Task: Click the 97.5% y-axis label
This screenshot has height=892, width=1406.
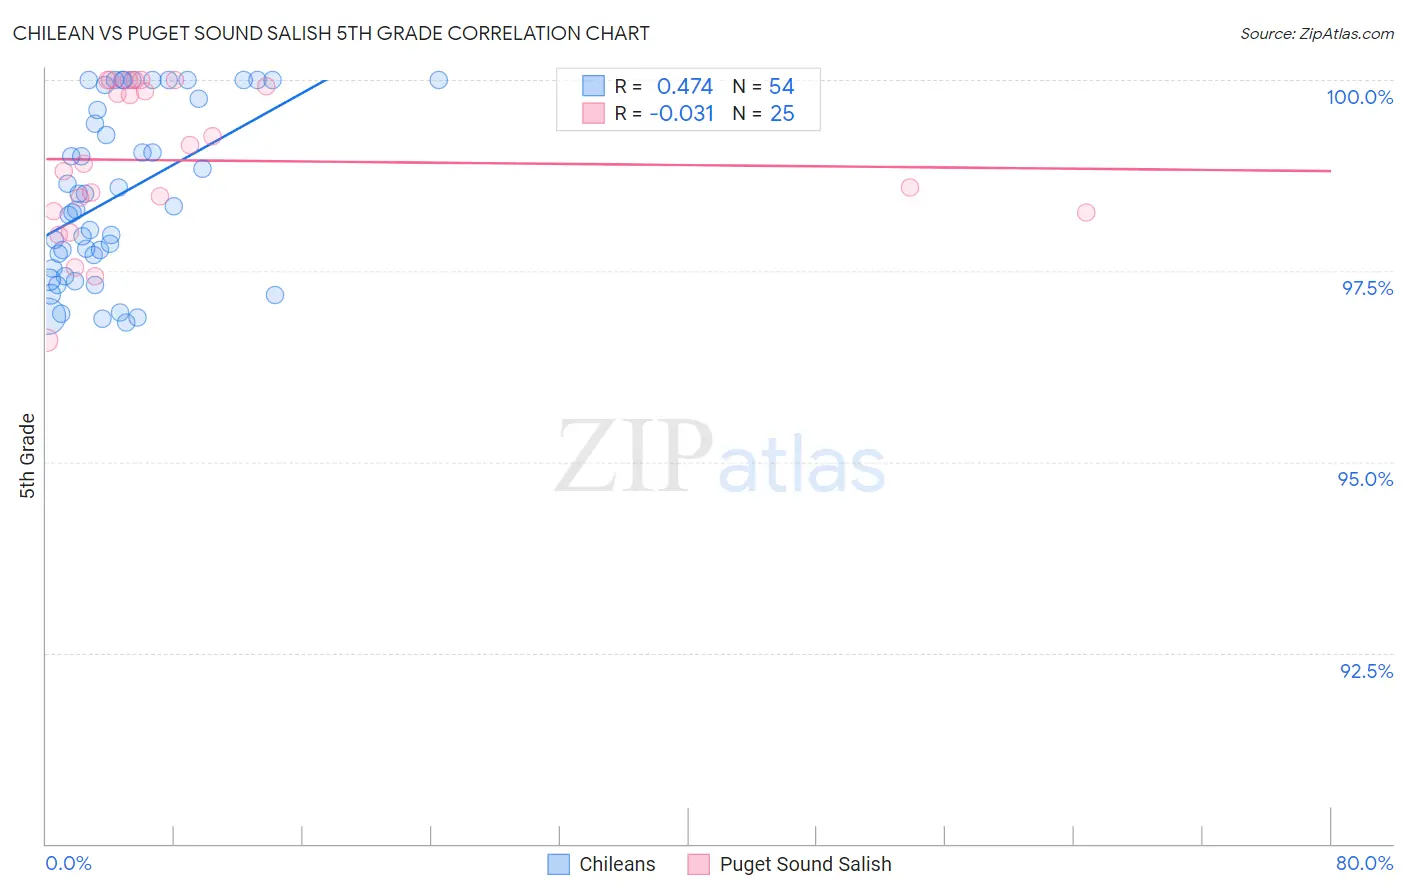Action: tap(1367, 288)
